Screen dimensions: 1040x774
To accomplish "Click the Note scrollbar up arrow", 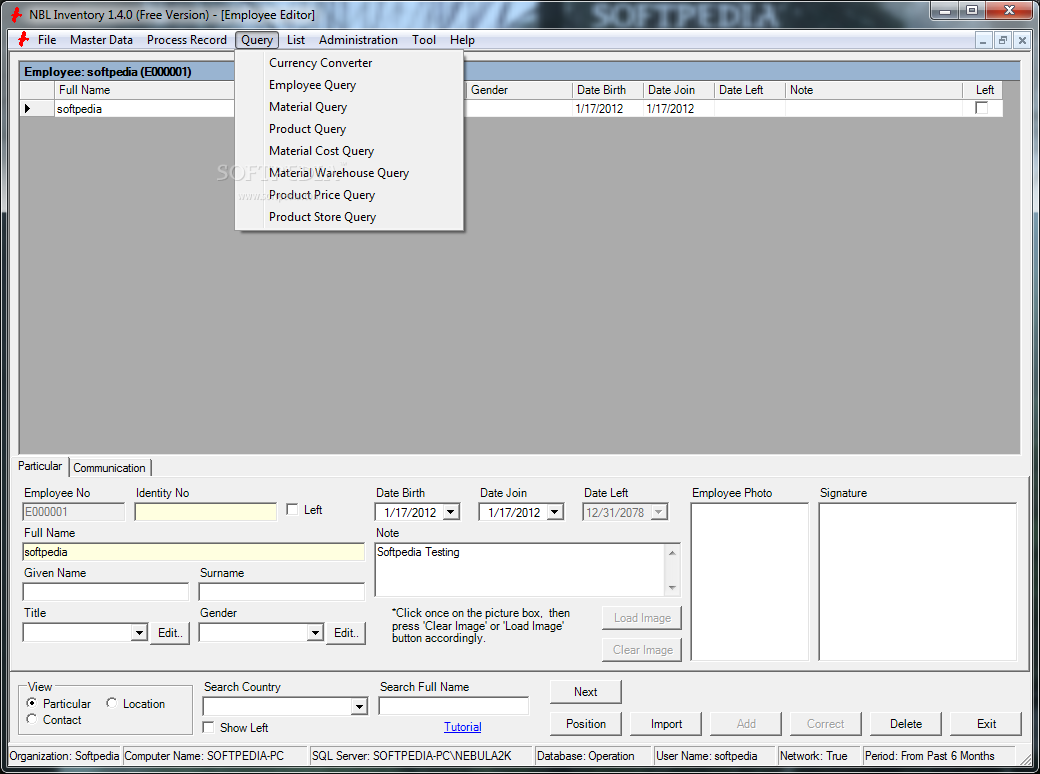I will [672, 552].
